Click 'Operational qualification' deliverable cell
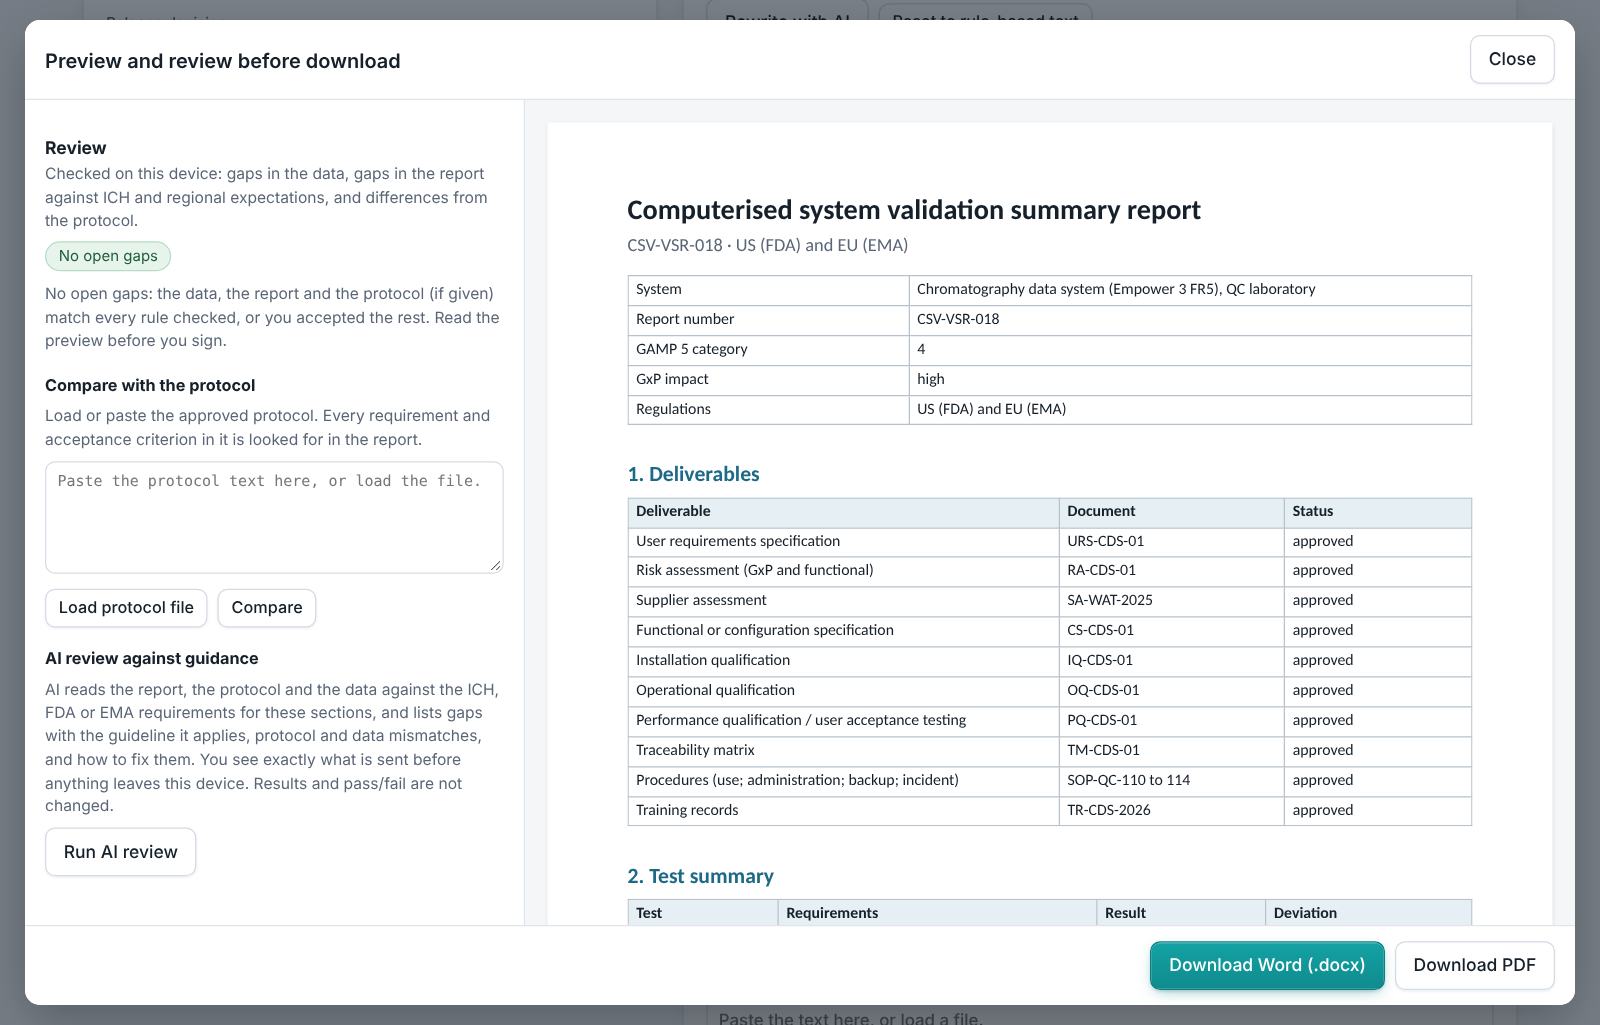Image resolution: width=1600 pixels, height=1025 pixels. (x=843, y=690)
